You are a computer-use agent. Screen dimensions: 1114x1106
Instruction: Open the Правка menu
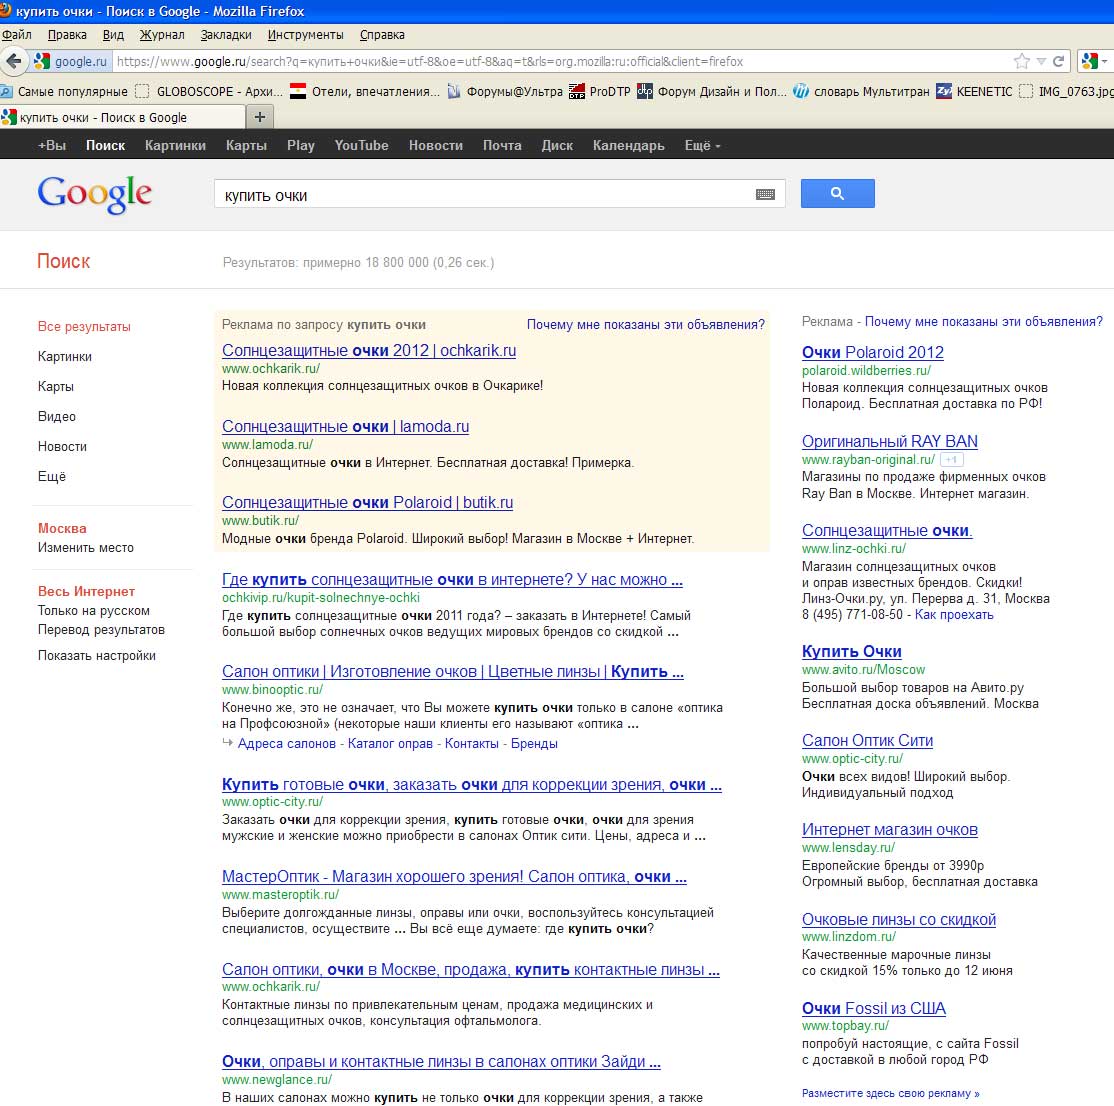pos(67,35)
